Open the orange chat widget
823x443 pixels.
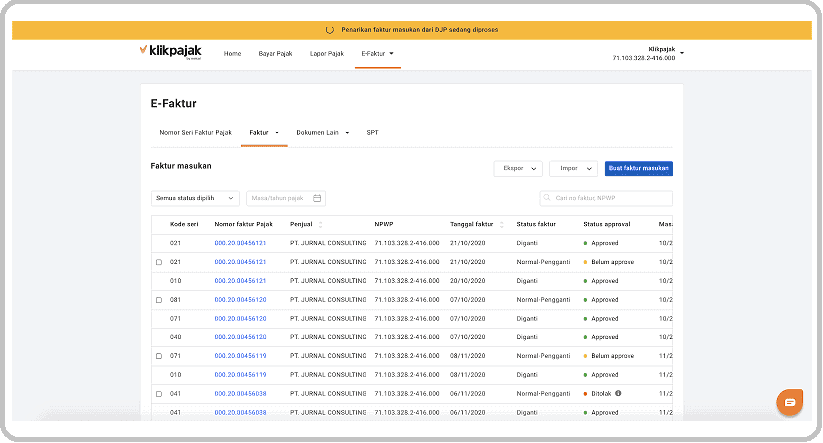pos(789,403)
